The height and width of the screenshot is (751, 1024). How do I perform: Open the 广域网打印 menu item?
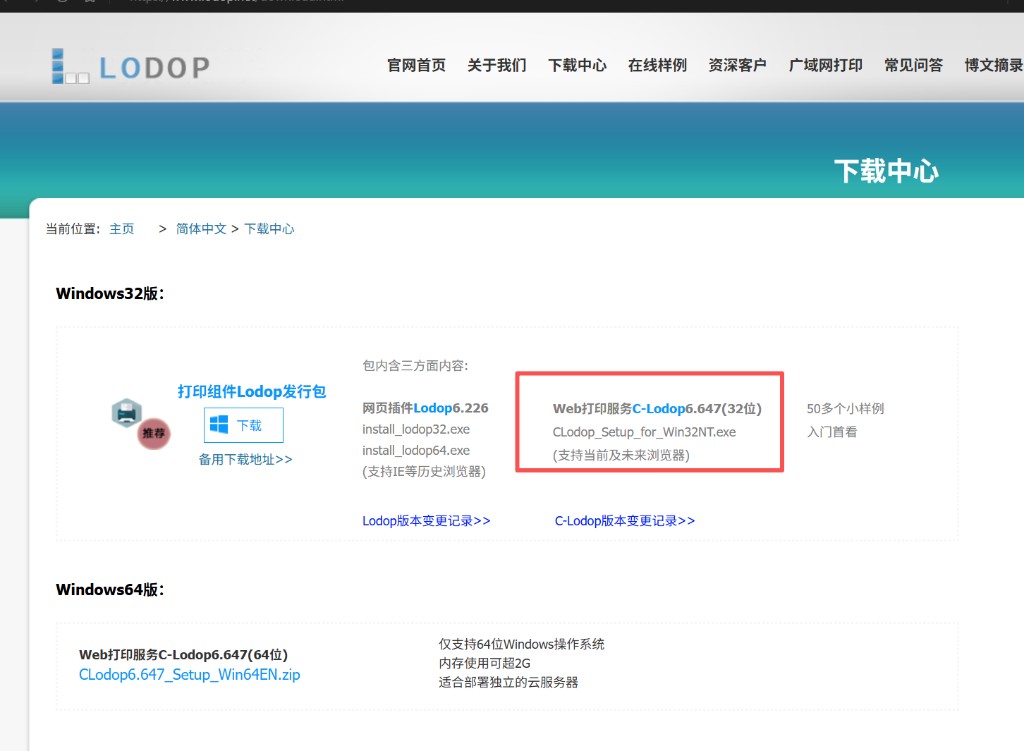(x=825, y=65)
